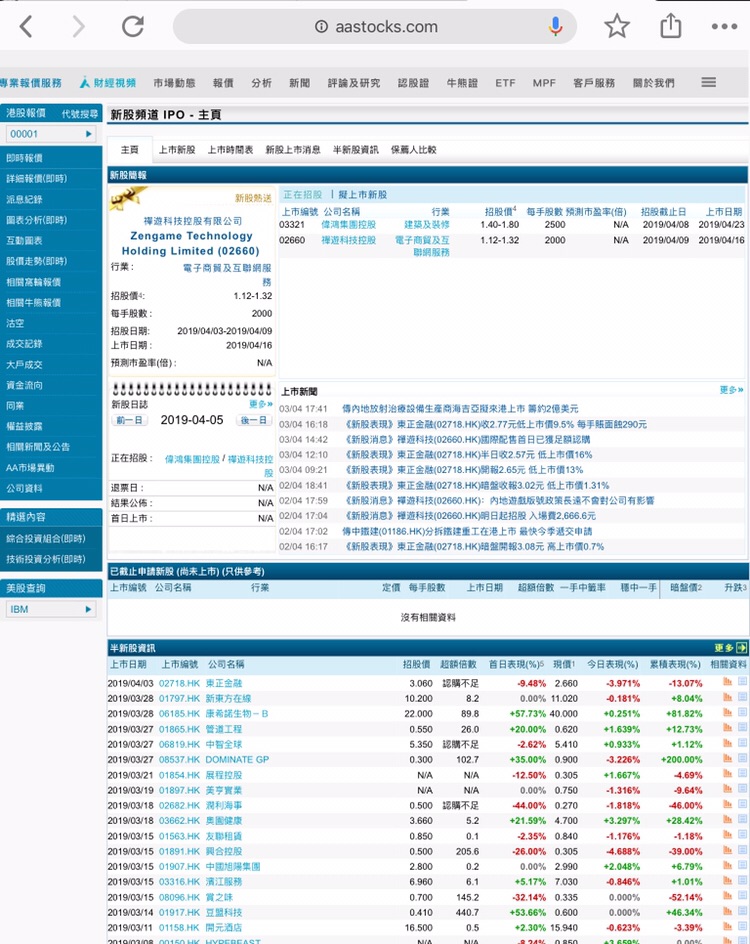Click 更多 link beside 上市新聞

(731, 390)
